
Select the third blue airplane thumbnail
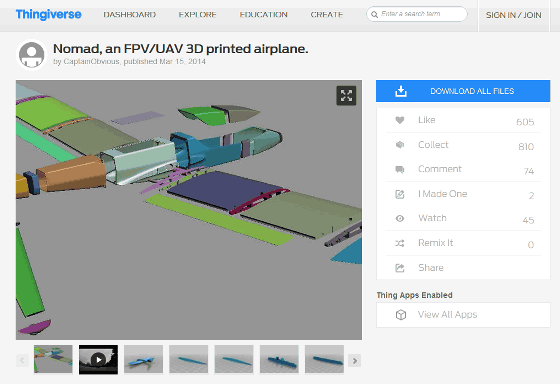(x=234, y=359)
